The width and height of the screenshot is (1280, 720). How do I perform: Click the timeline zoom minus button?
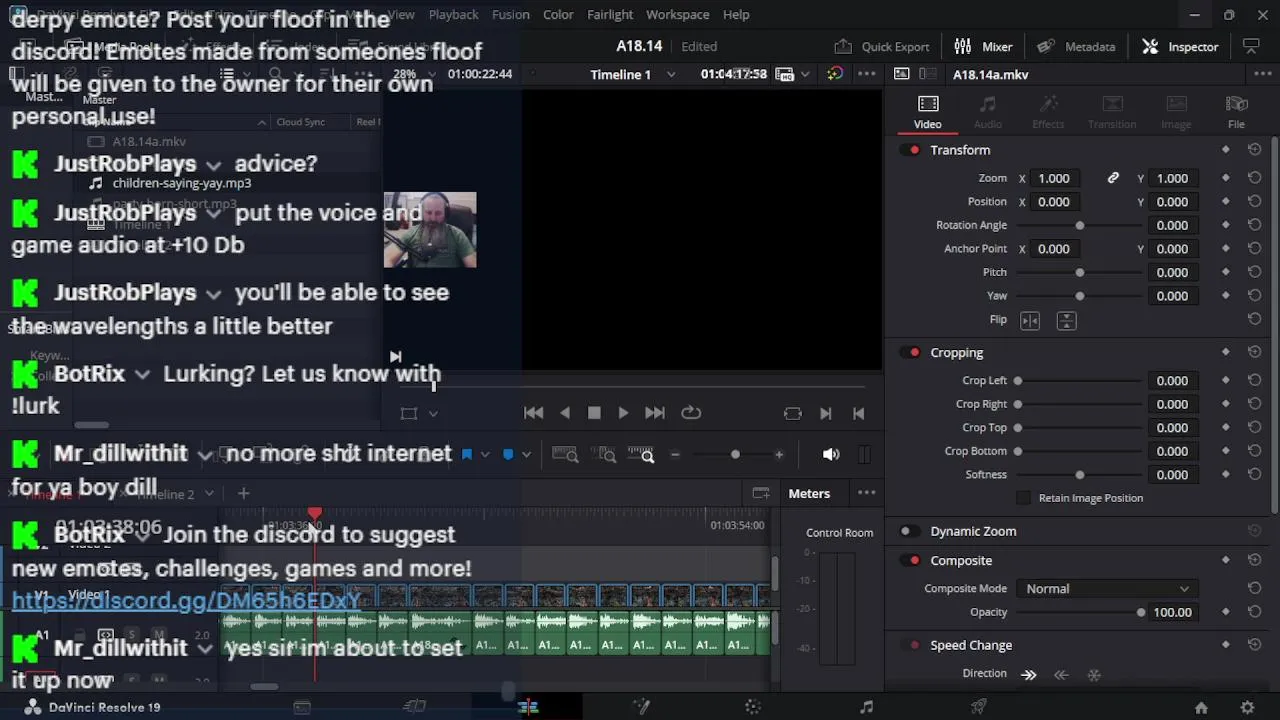675,455
